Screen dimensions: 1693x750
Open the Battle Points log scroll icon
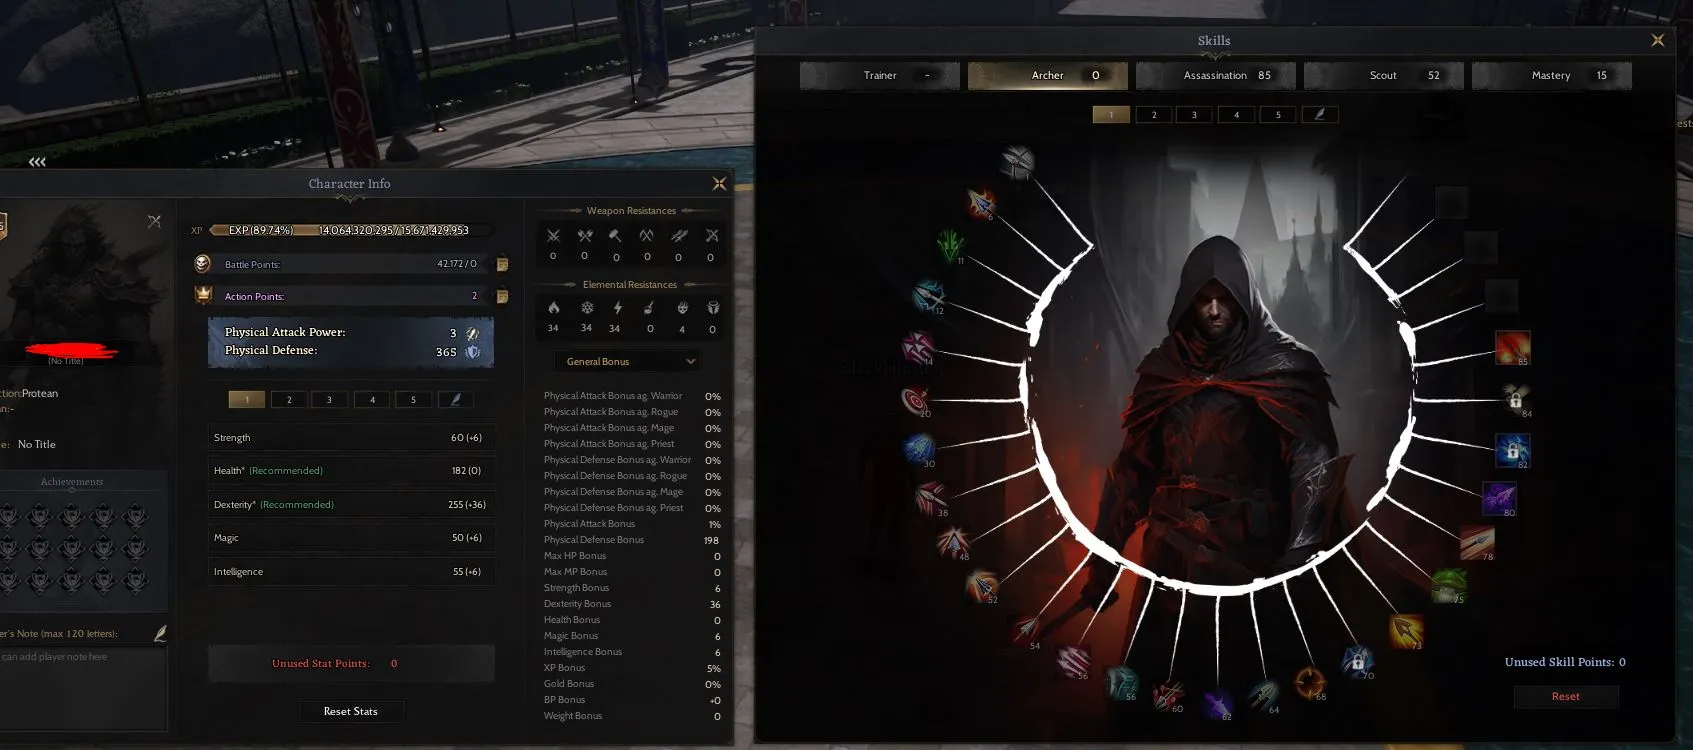(502, 264)
